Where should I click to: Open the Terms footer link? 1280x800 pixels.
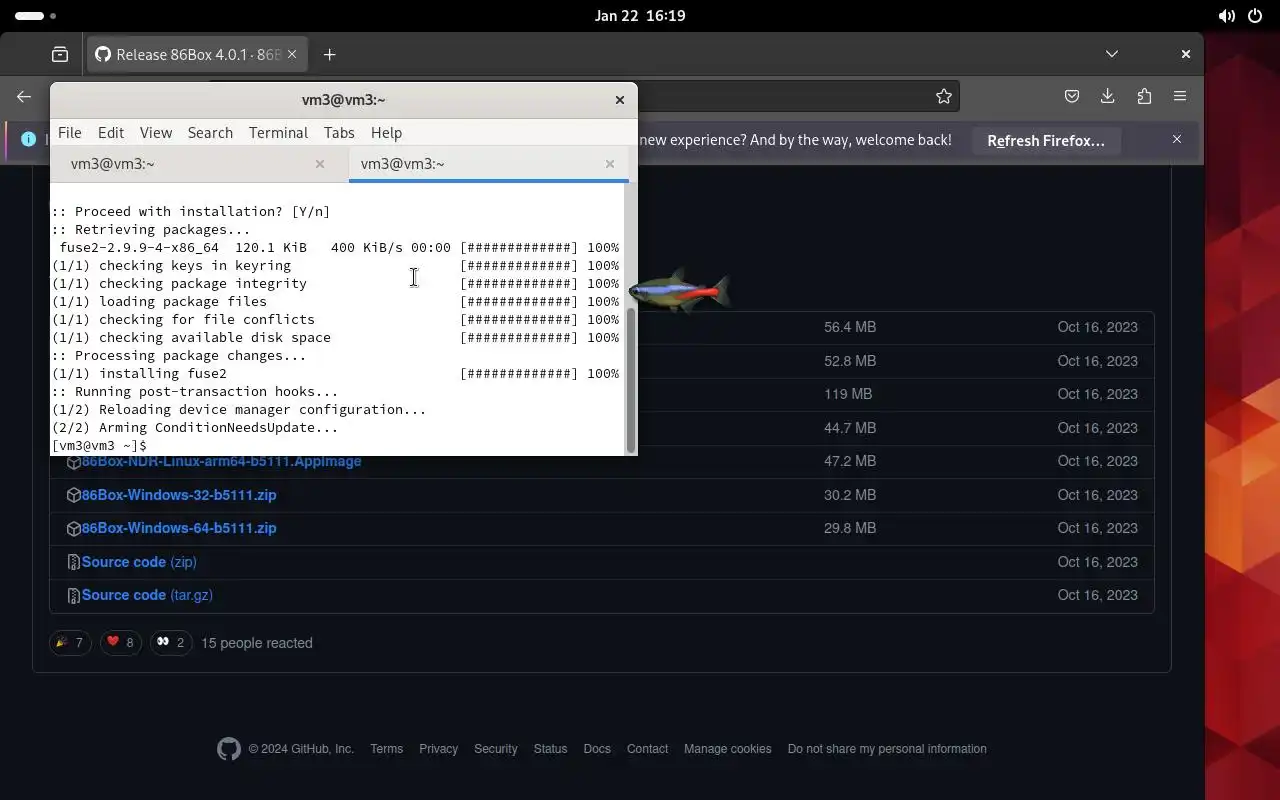(x=386, y=749)
